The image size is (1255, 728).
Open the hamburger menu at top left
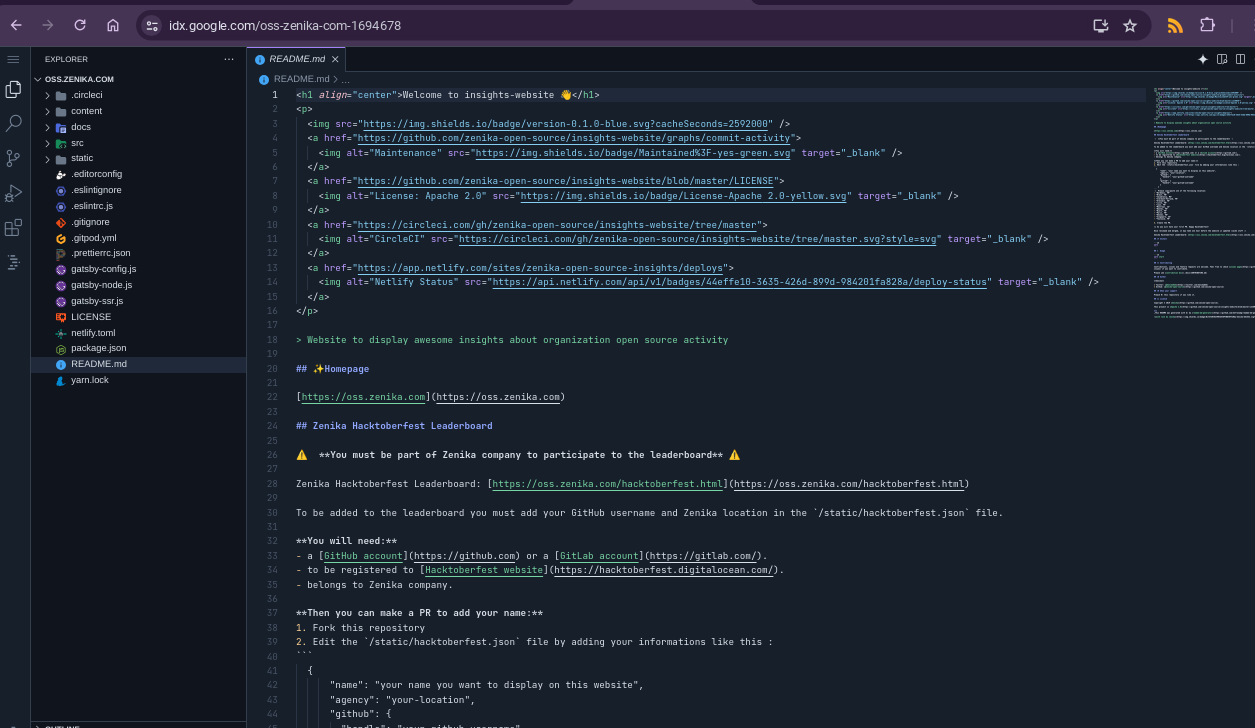coord(13,57)
